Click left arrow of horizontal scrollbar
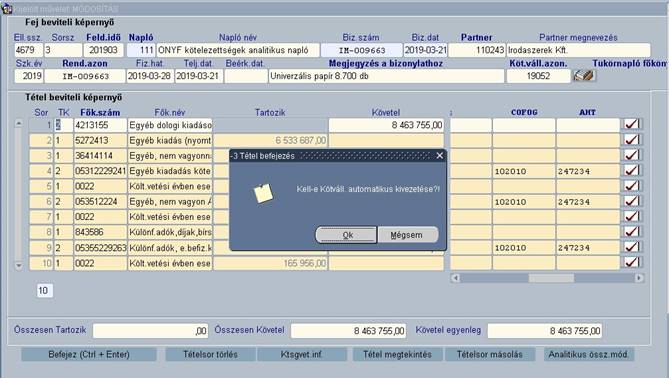This screenshot has width=669, height=378. click(455, 278)
